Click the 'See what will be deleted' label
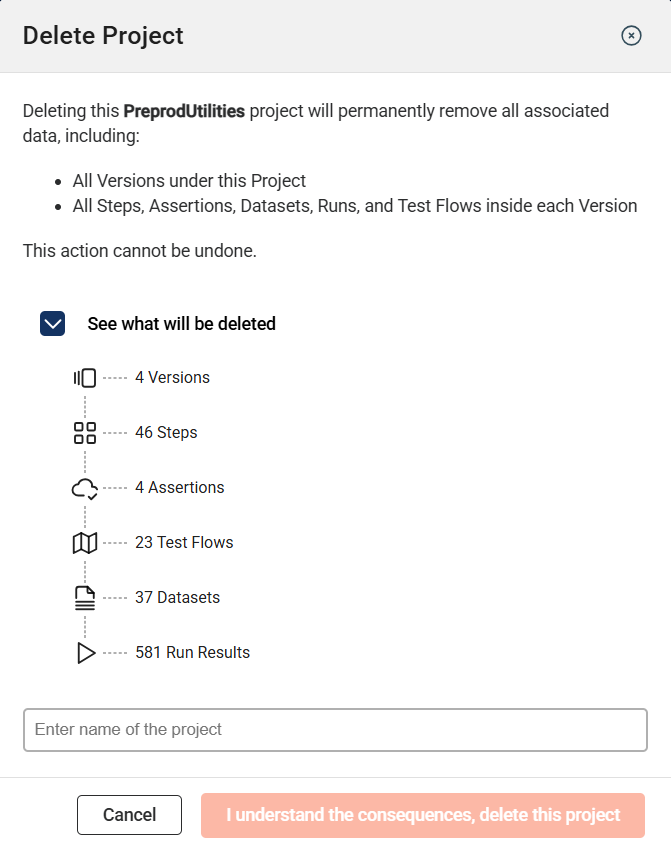This screenshot has width=671, height=847. click(181, 324)
